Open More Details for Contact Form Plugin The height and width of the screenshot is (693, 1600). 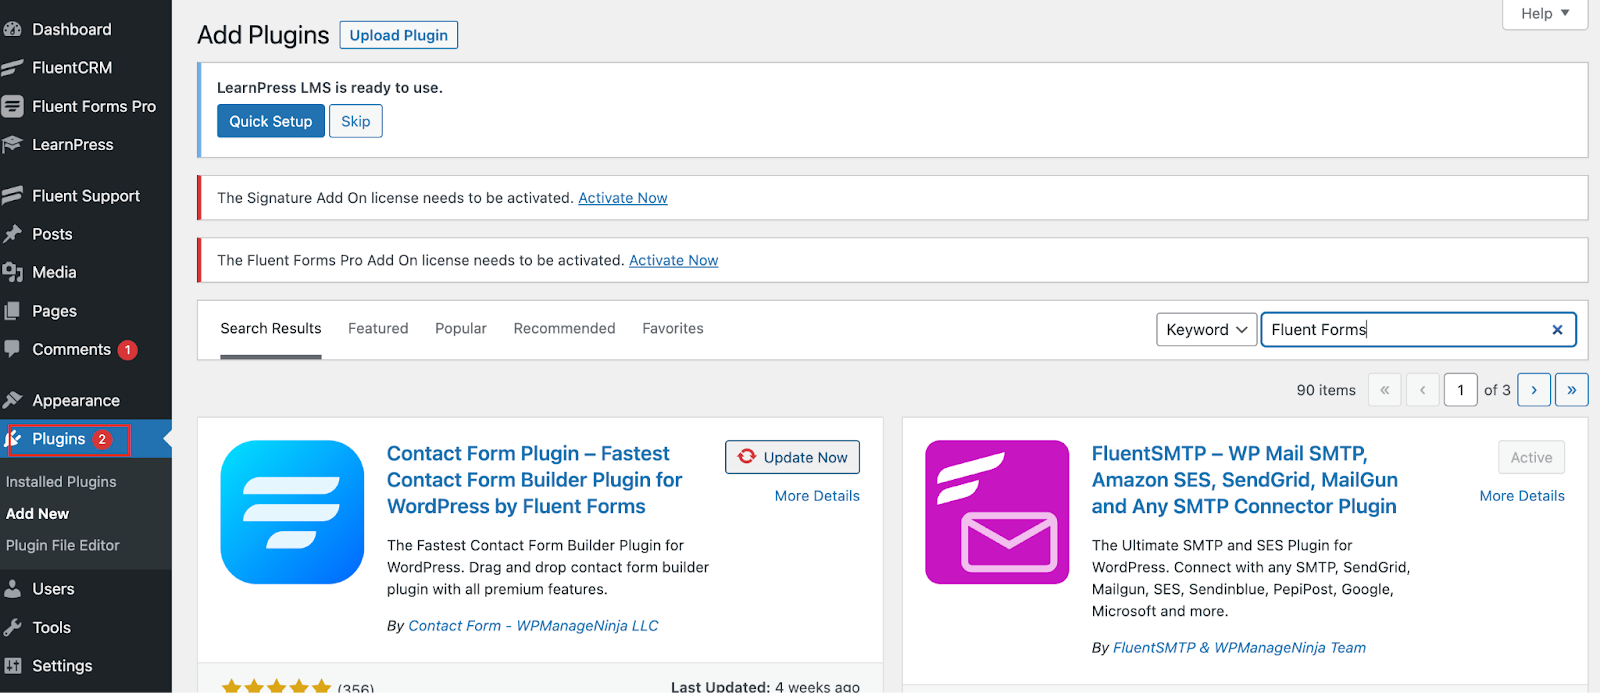point(817,496)
